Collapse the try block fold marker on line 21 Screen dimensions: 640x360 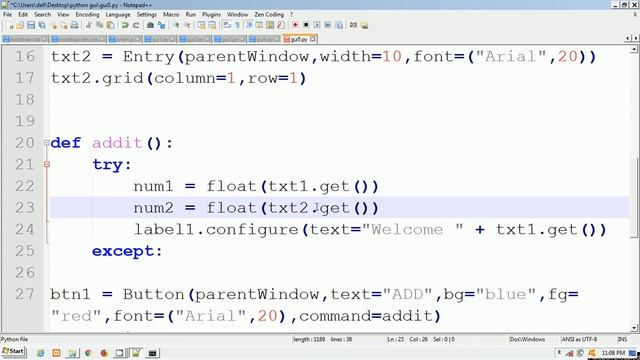point(47,164)
